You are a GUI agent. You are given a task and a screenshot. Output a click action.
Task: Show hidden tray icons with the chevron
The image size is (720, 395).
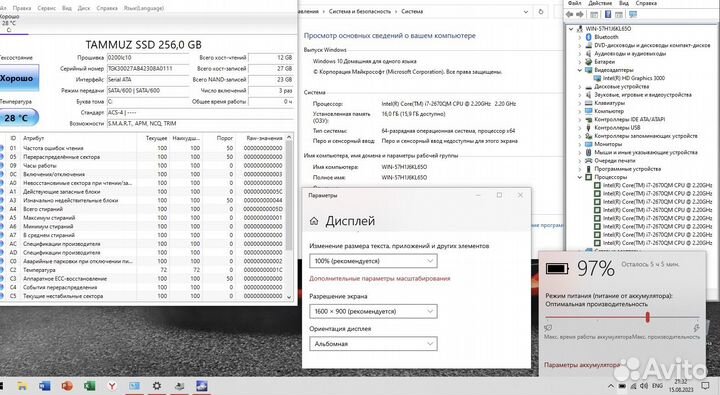tap(611, 386)
